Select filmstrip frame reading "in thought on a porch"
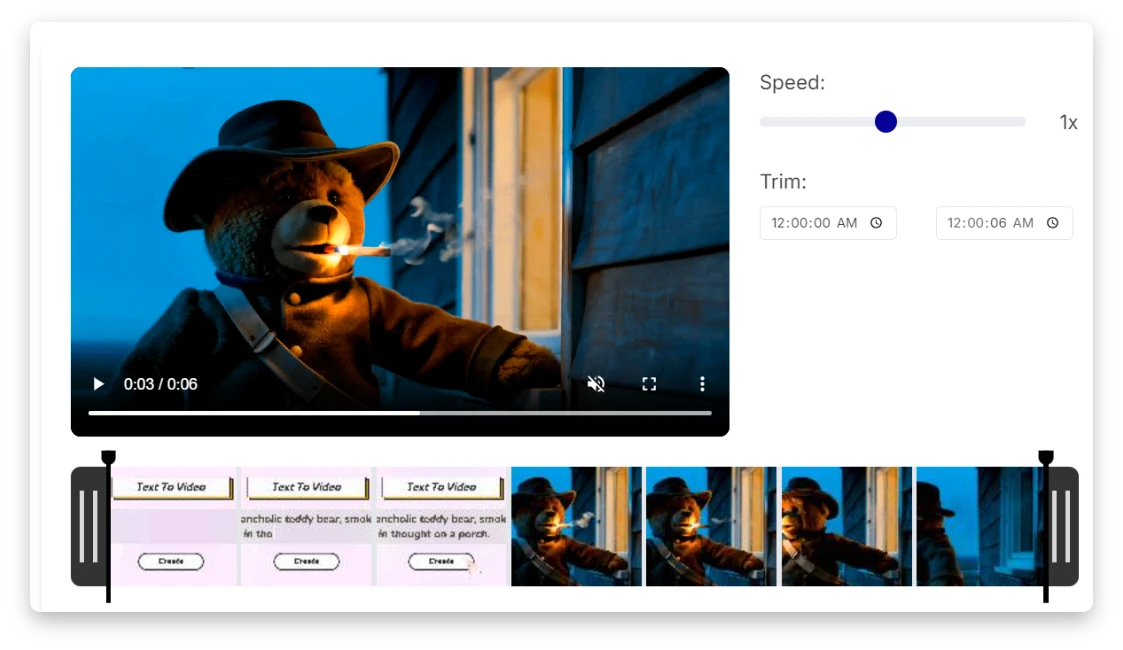This screenshot has width=1123, height=650. (x=442, y=526)
